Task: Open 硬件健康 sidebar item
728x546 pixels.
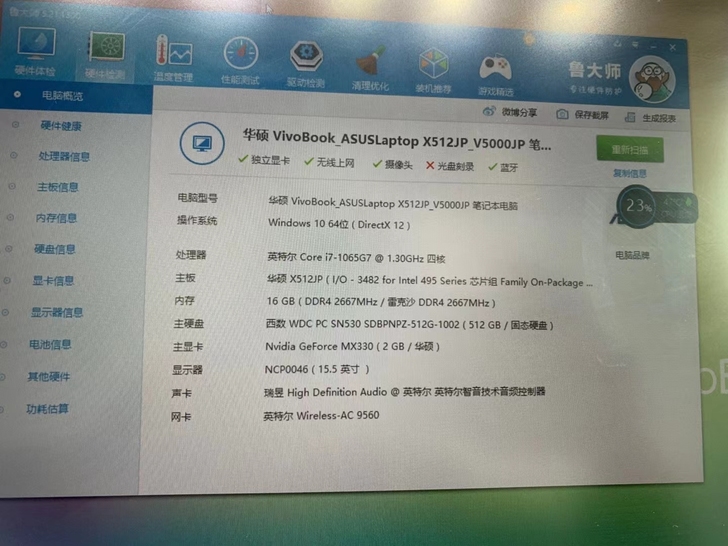Action: (61, 125)
